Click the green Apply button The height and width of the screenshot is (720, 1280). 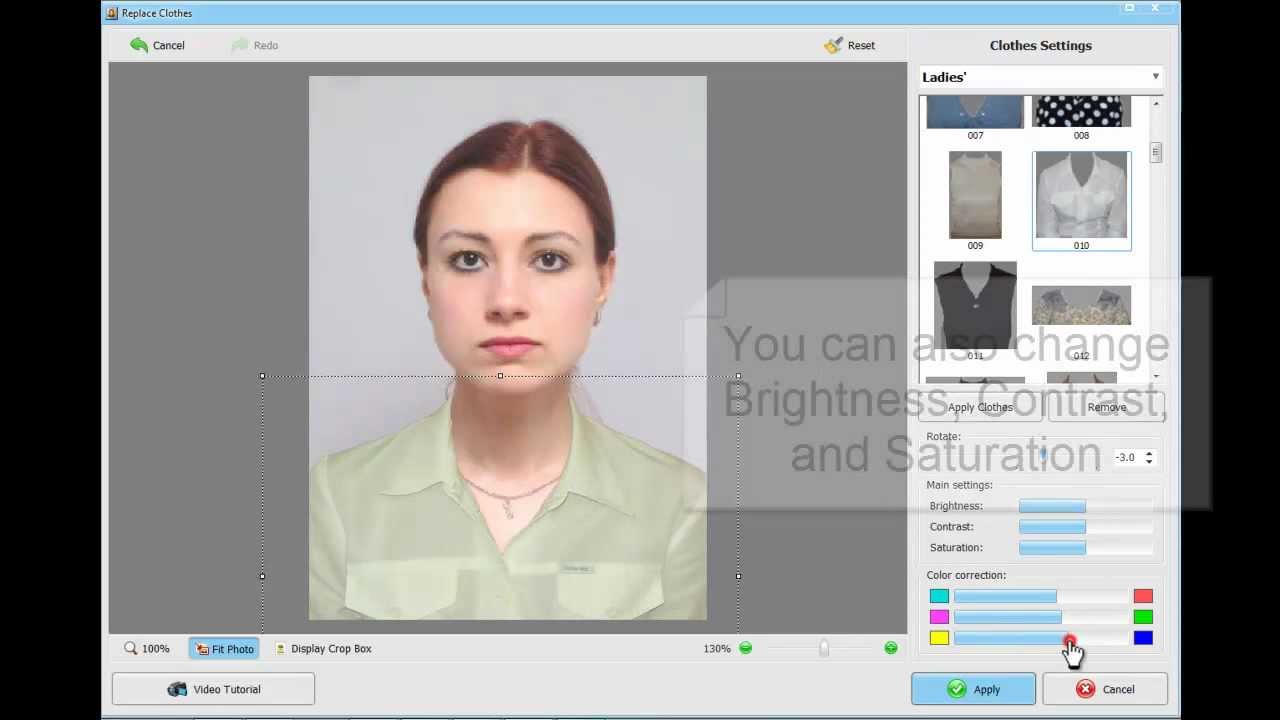[973, 689]
